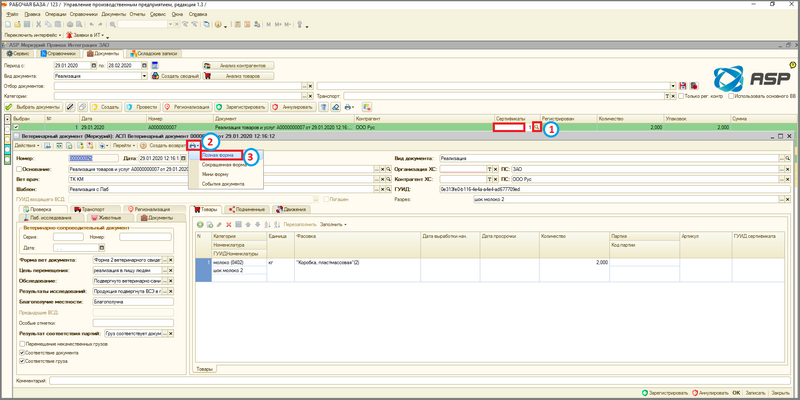
Task: Move row up with arrow in Товары toolbar
Action: [x=248, y=224]
